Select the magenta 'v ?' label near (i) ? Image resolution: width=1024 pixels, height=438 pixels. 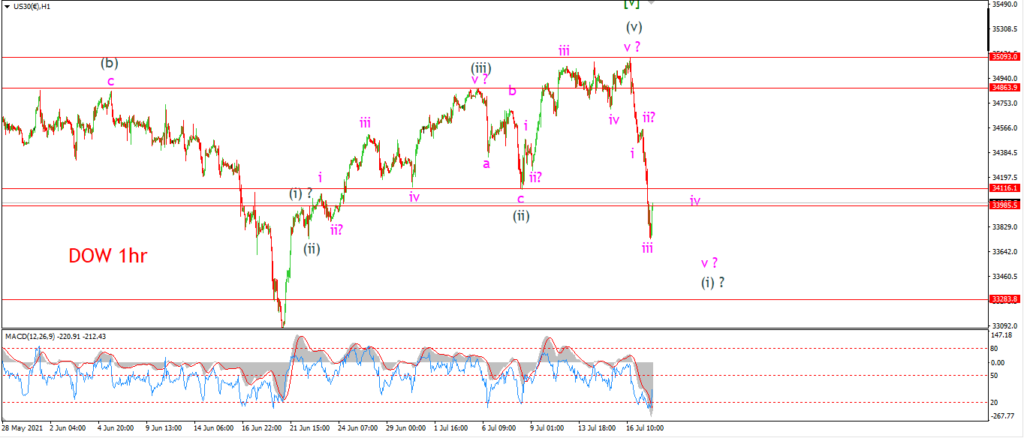(x=710, y=263)
